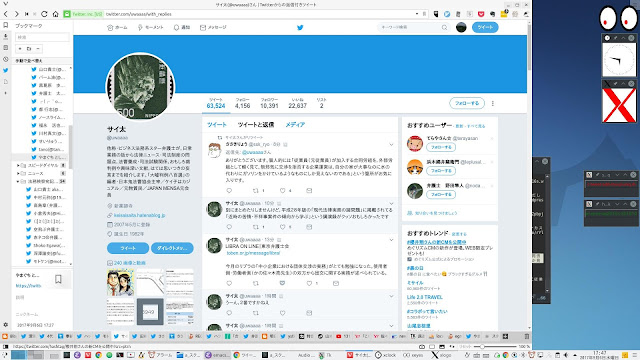Click the Evernote elephant extension icon
The width and height of the screenshot is (640, 360).
point(492,14)
